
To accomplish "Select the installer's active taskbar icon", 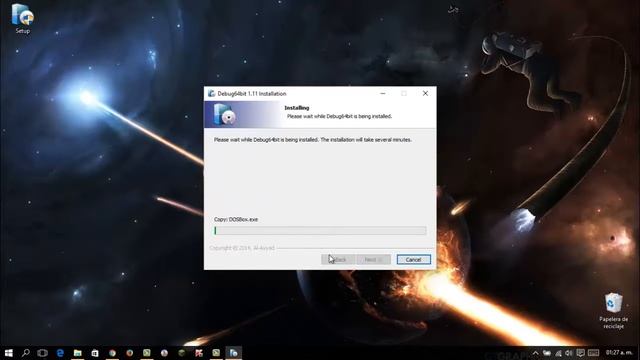I will 233,353.
